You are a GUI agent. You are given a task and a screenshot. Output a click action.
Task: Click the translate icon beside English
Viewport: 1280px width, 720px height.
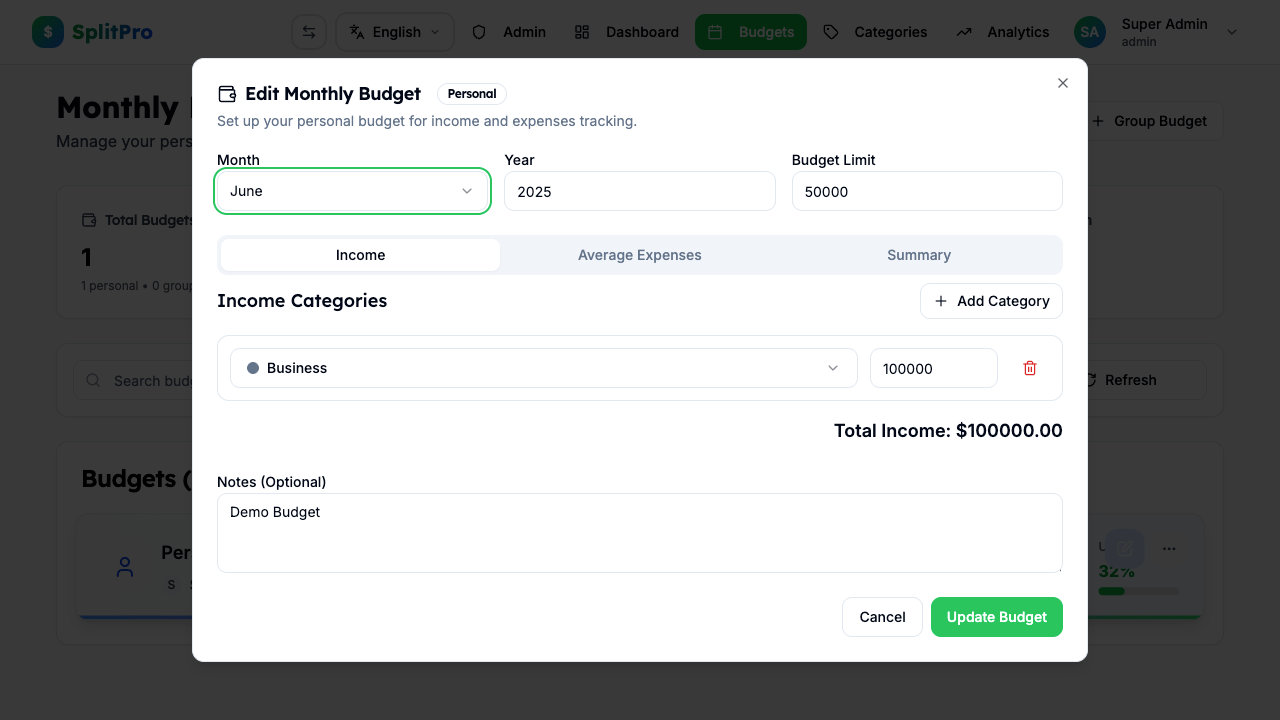click(x=356, y=32)
